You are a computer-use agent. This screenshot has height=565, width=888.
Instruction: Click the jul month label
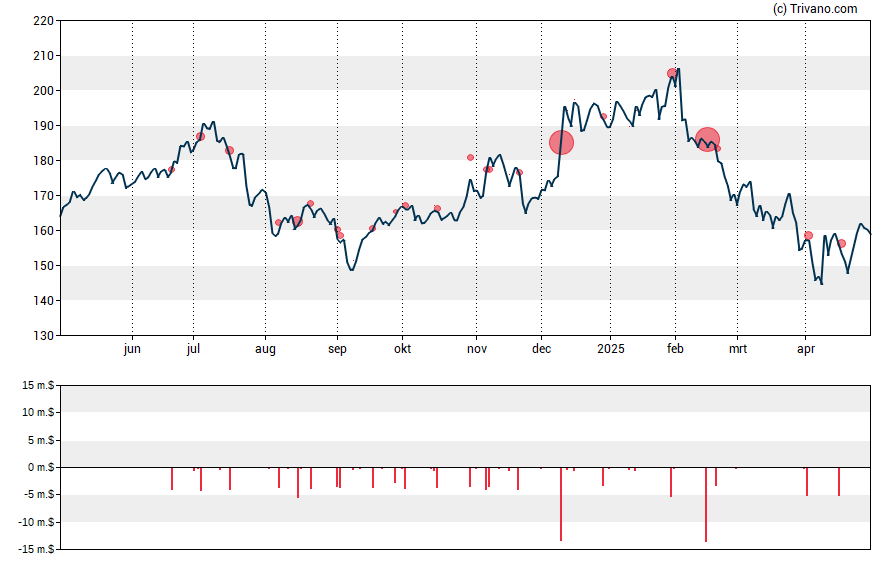[x=193, y=349]
